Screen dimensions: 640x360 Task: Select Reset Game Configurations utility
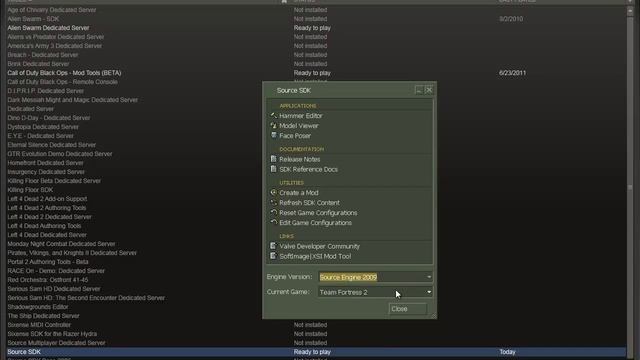point(318,213)
